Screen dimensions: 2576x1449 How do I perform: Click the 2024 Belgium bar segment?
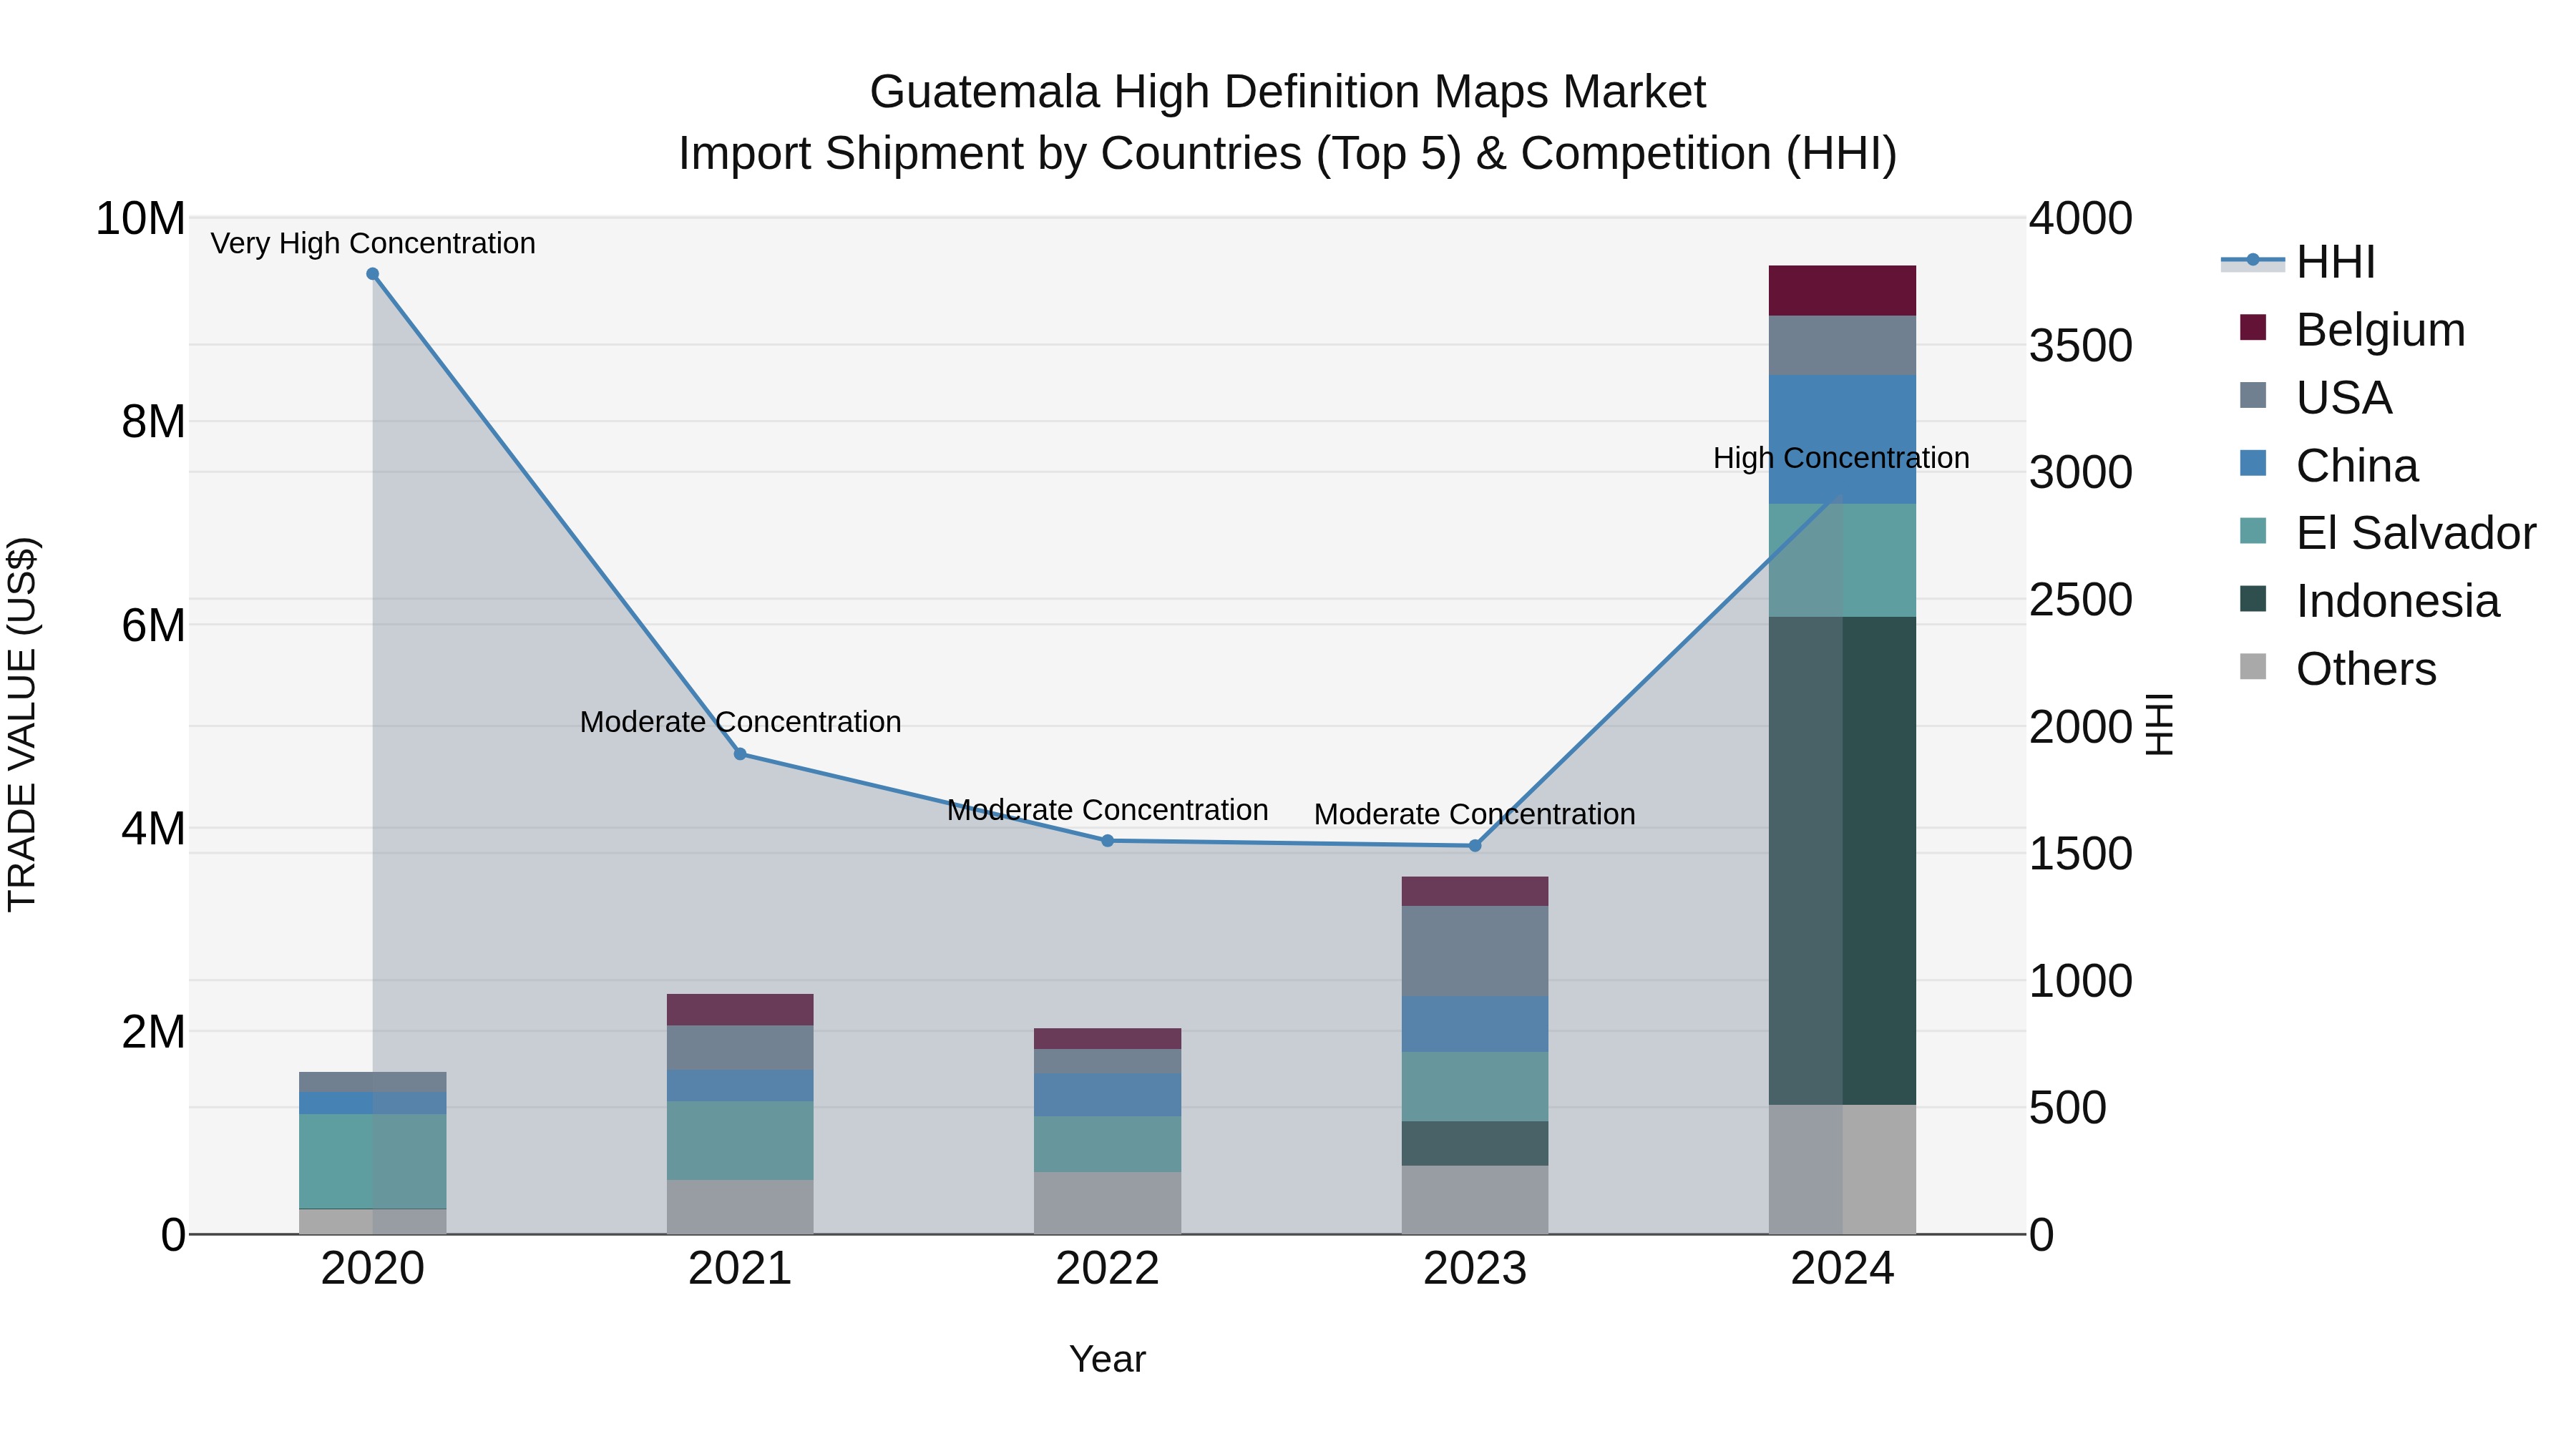pyautogui.click(x=1842, y=291)
